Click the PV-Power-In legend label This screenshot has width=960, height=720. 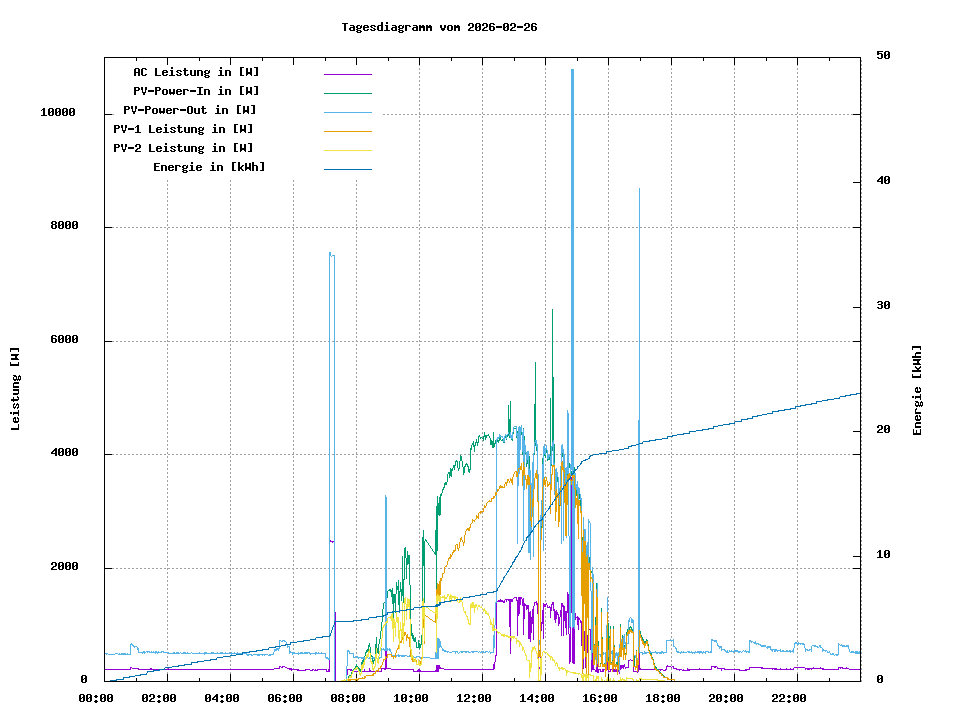point(196,91)
